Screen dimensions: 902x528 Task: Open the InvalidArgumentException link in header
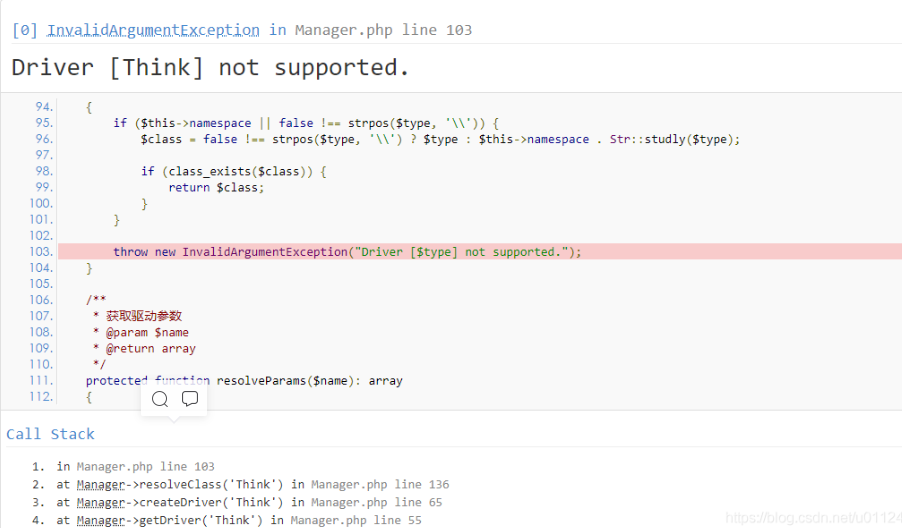[153, 30]
